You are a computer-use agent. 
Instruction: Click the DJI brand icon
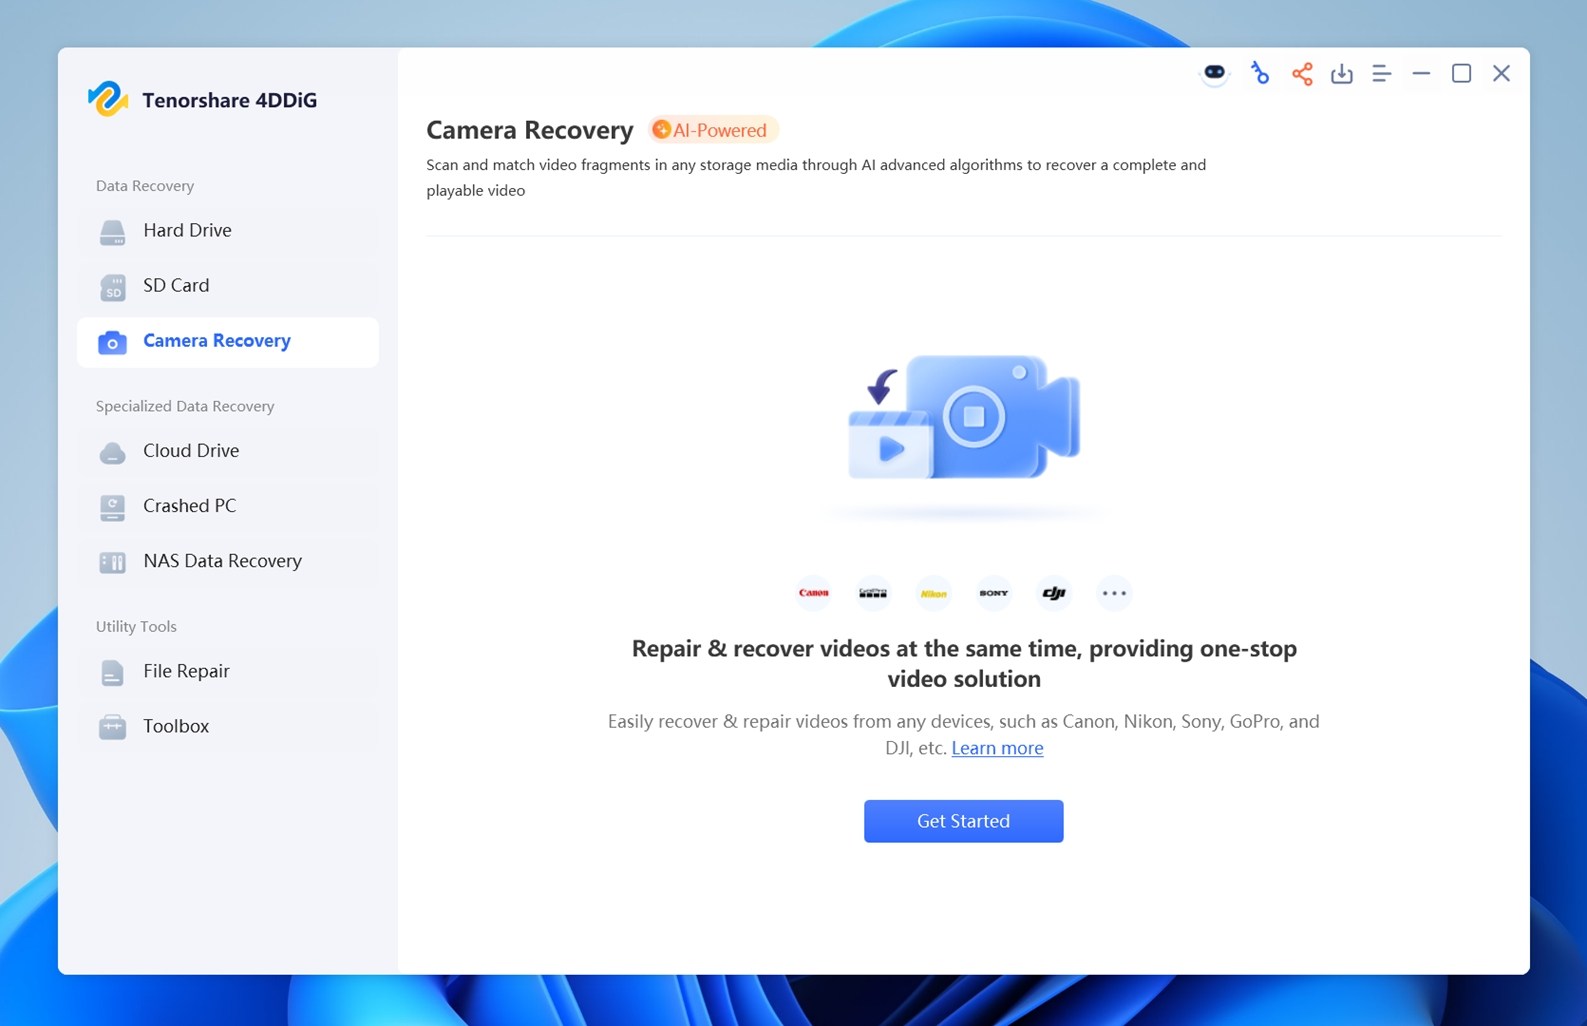click(1054, 593)
